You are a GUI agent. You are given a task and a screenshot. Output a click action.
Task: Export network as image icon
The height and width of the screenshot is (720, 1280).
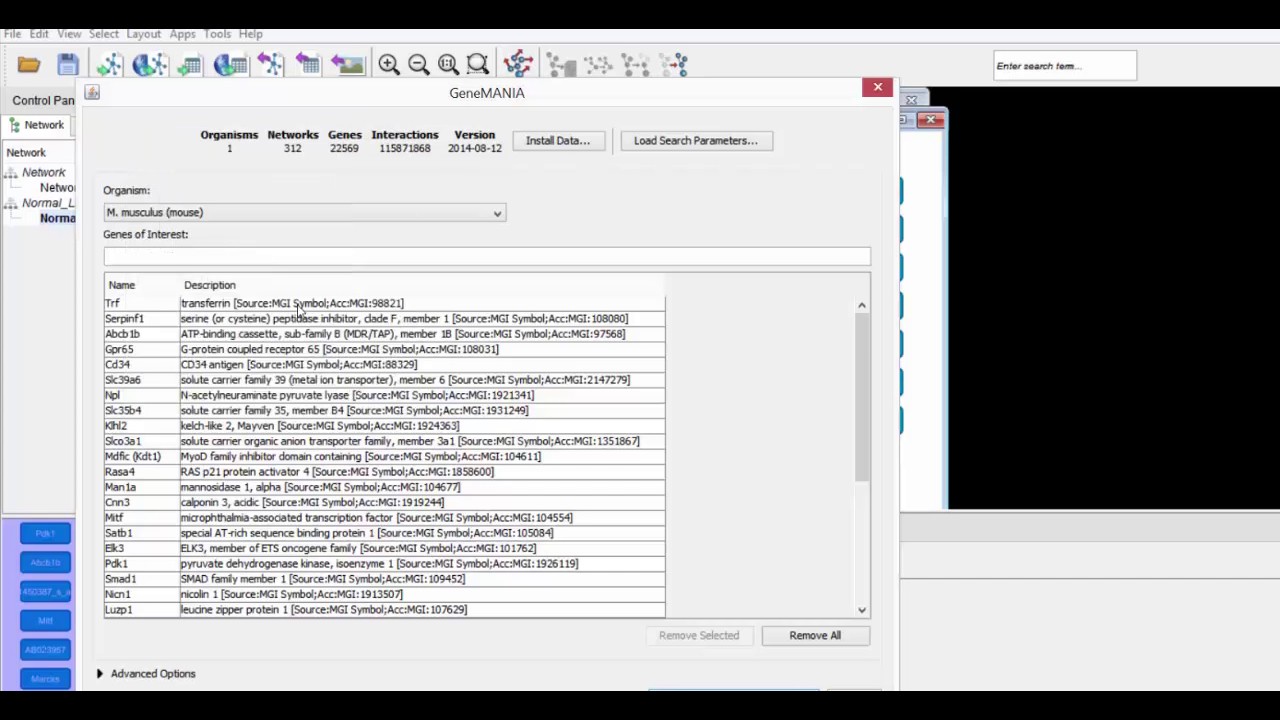[347, 65]
